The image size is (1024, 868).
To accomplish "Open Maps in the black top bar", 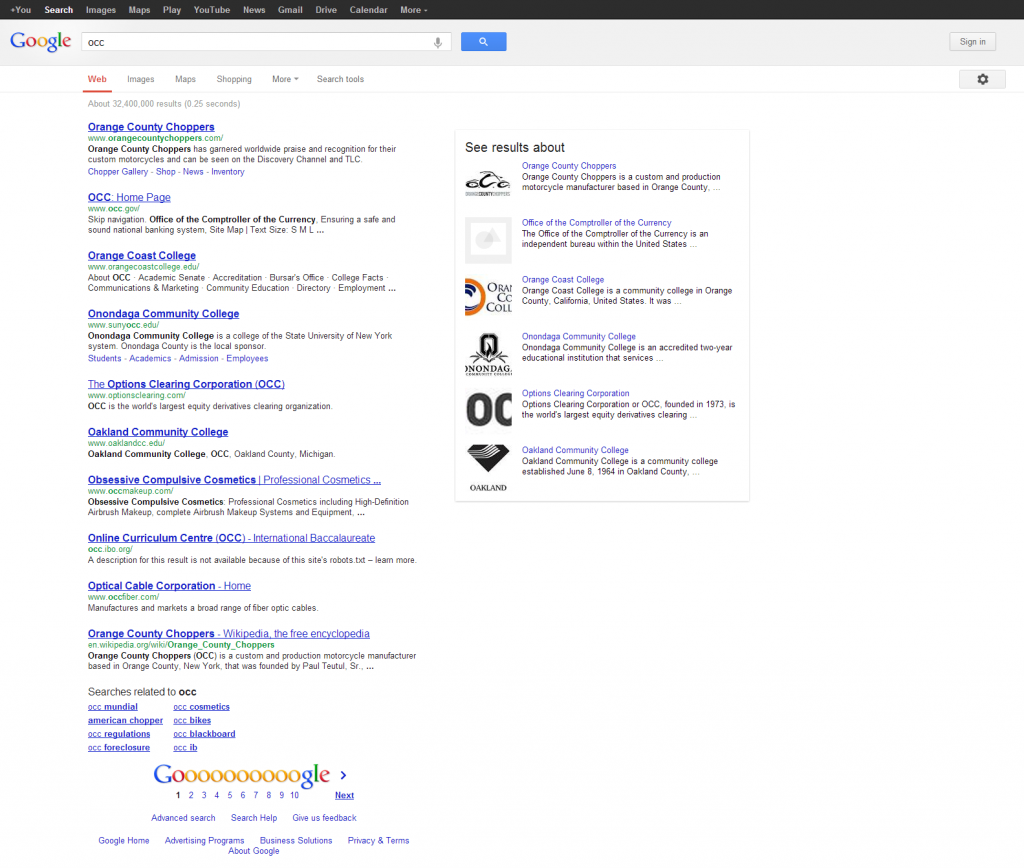I will 139,10.
